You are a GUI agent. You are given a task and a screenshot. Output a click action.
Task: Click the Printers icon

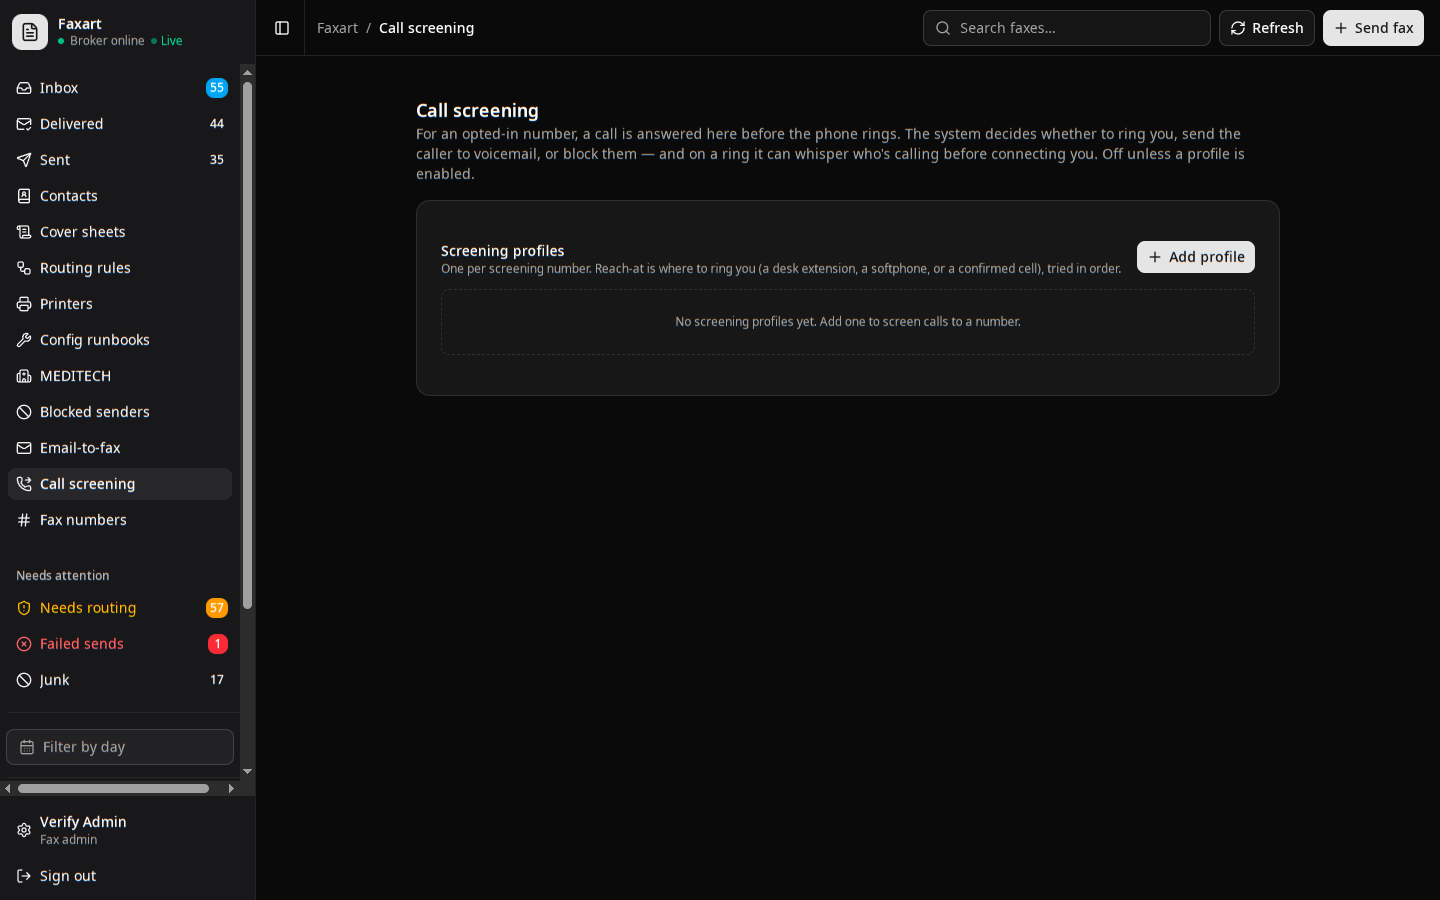pyautogui.click(x=24, y=304)
